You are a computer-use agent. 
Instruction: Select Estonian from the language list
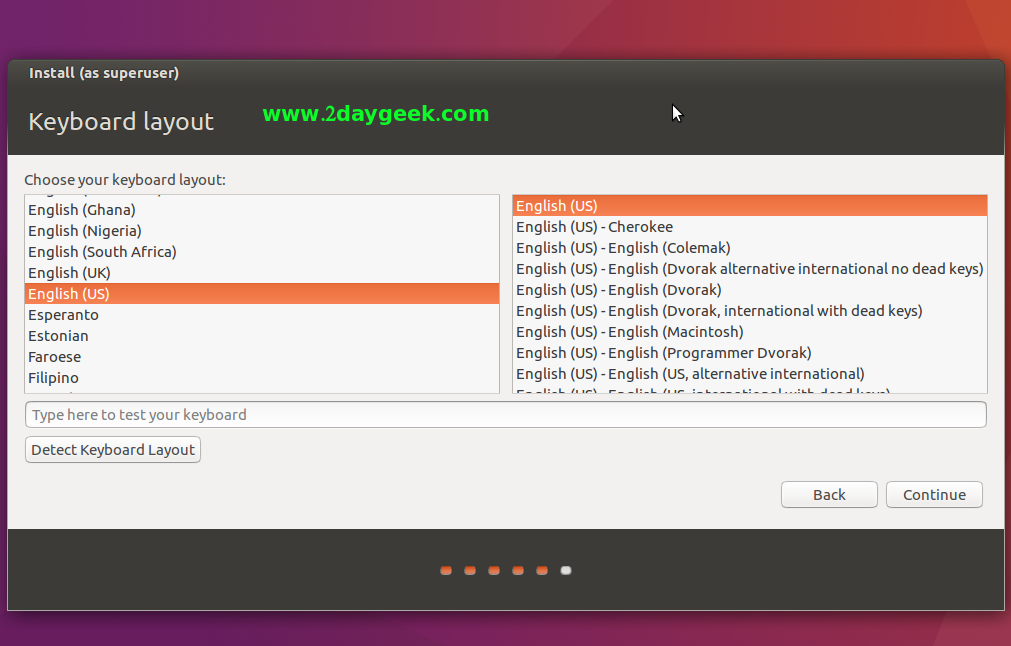point(58,336)
